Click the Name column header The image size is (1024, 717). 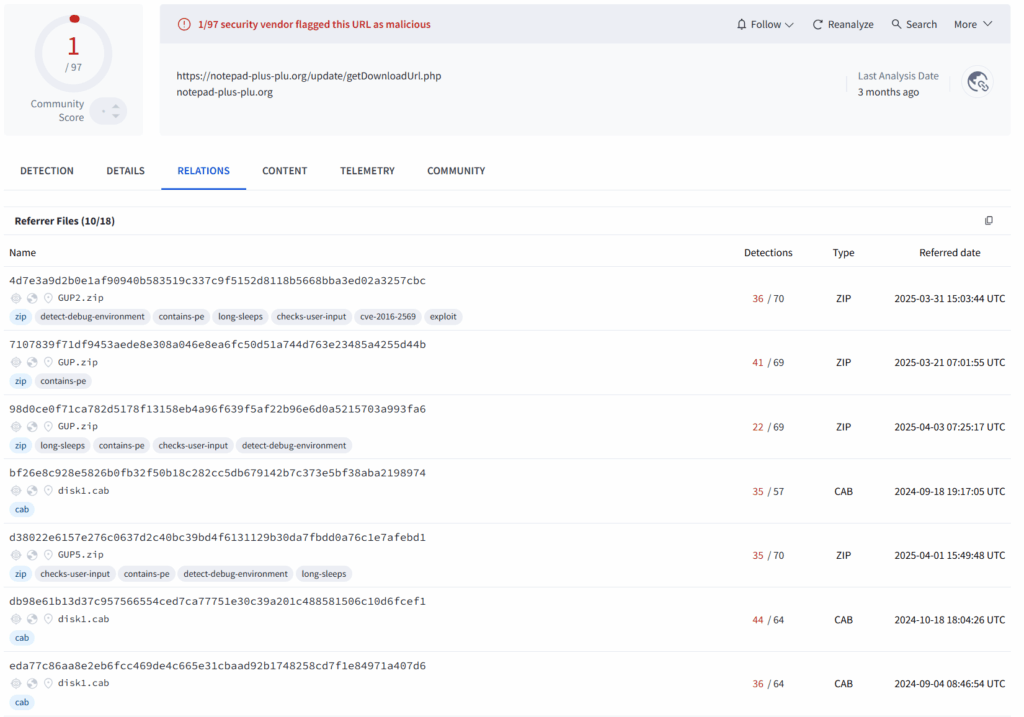point(23,253)
